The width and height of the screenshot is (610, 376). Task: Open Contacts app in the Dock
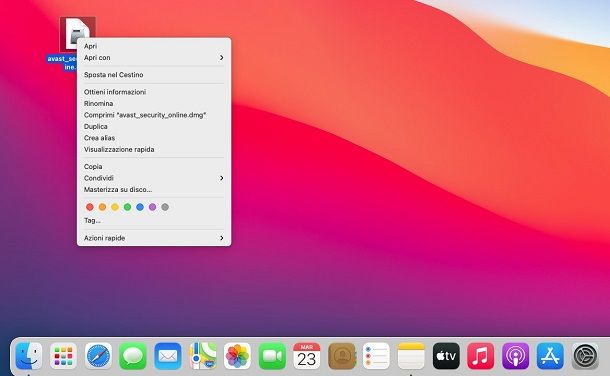click(342, 356)
